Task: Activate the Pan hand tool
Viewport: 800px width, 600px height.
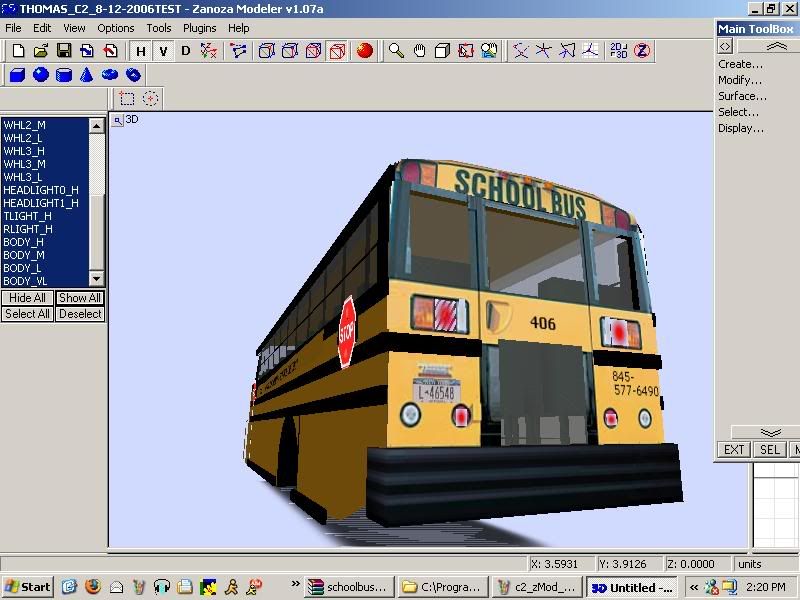Action: (419, 50)
